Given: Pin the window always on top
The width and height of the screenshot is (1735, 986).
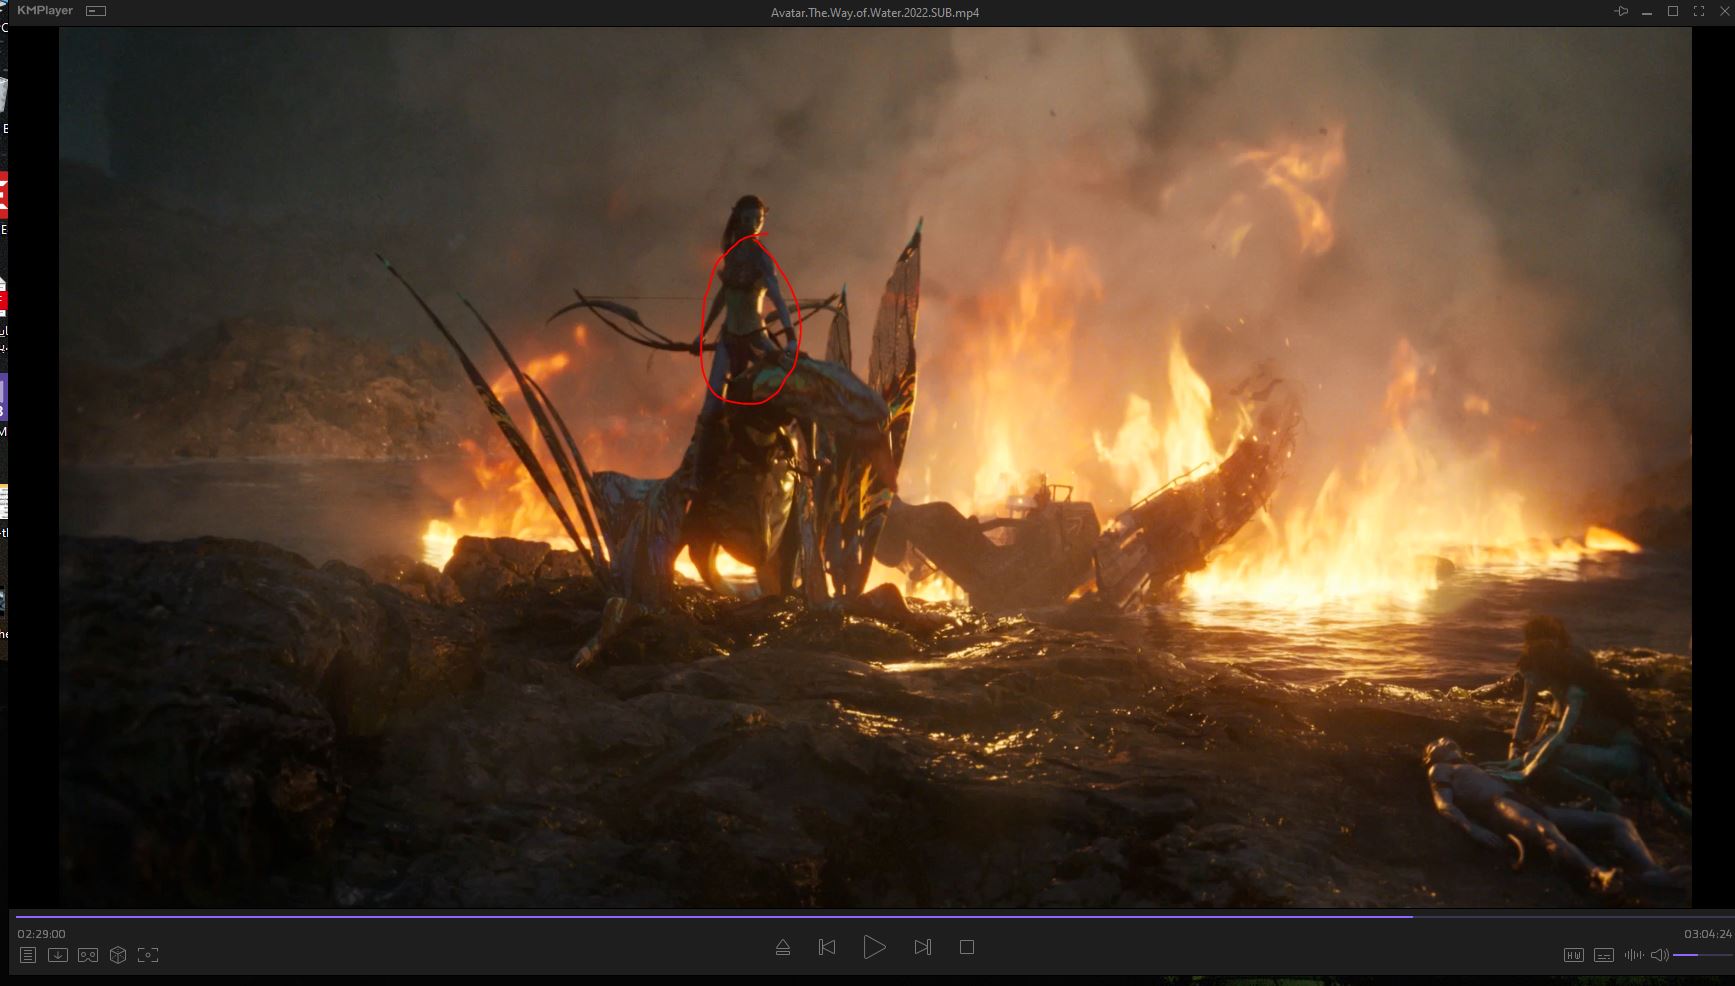Looking at the screenshot, I should click(1621, 12).
